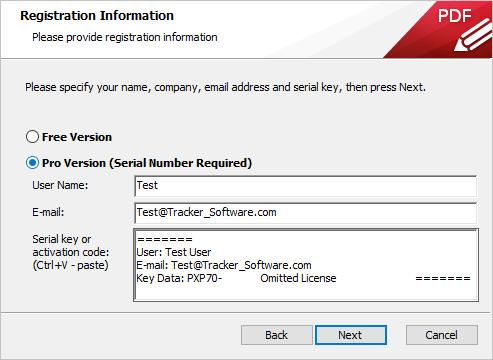Click the Free Version label text
This screenshot has width=493, height=360.
[77, 137]
